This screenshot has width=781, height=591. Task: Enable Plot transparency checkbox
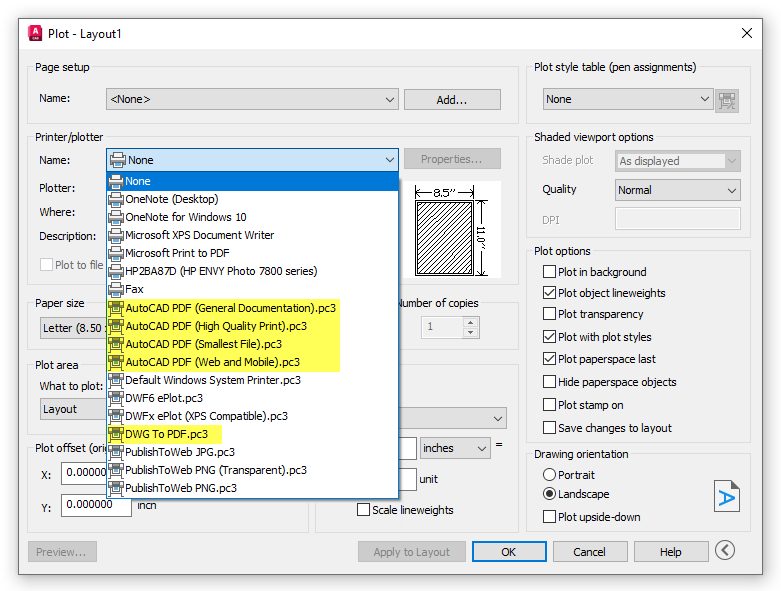tap(549, 314)
